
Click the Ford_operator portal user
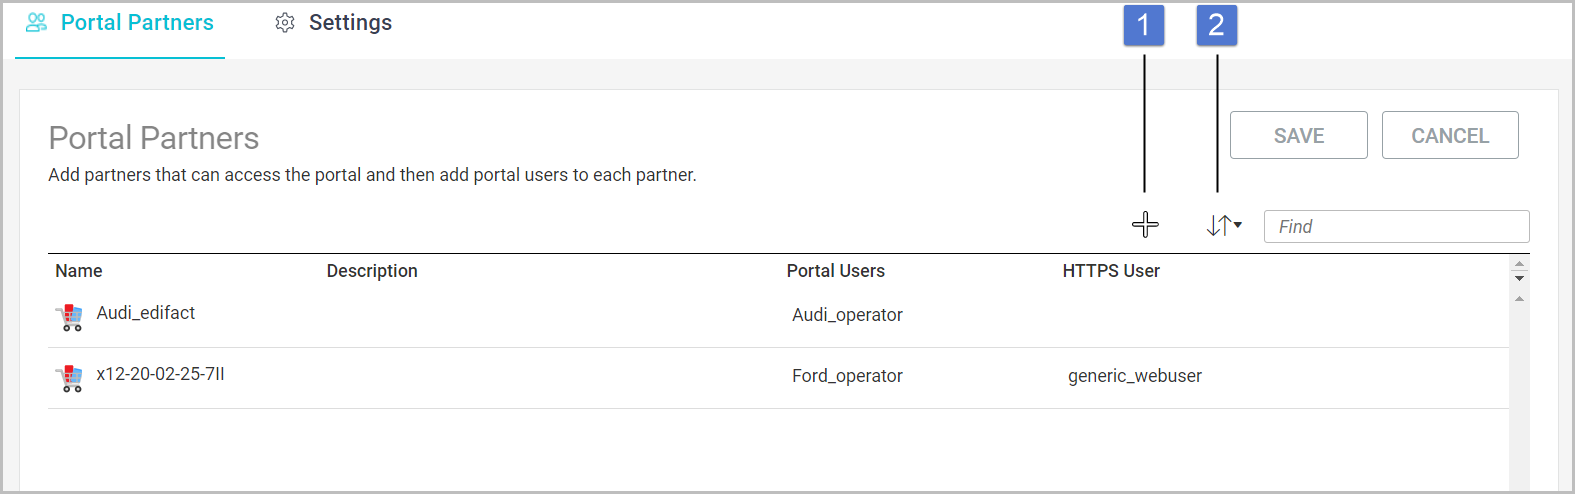click(x=847, y=376)
